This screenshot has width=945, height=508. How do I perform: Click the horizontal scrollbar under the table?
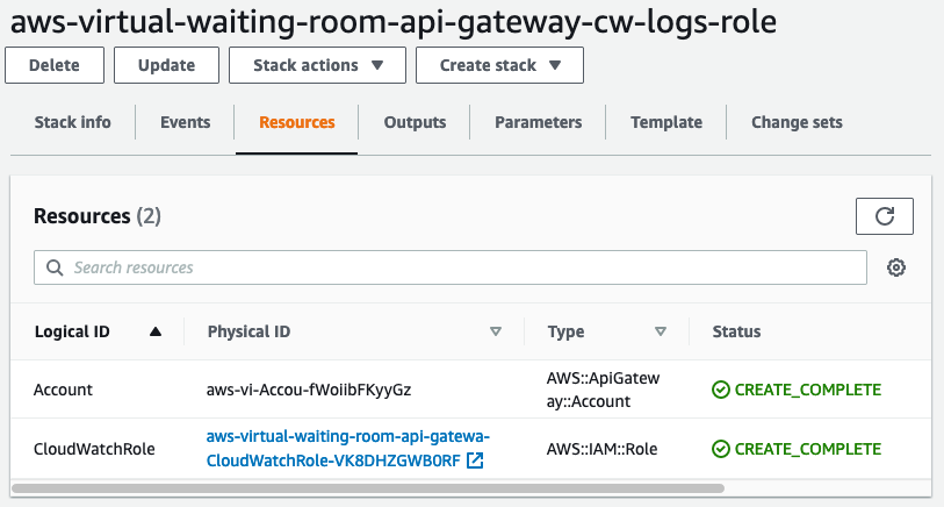(x=368, y=489)
